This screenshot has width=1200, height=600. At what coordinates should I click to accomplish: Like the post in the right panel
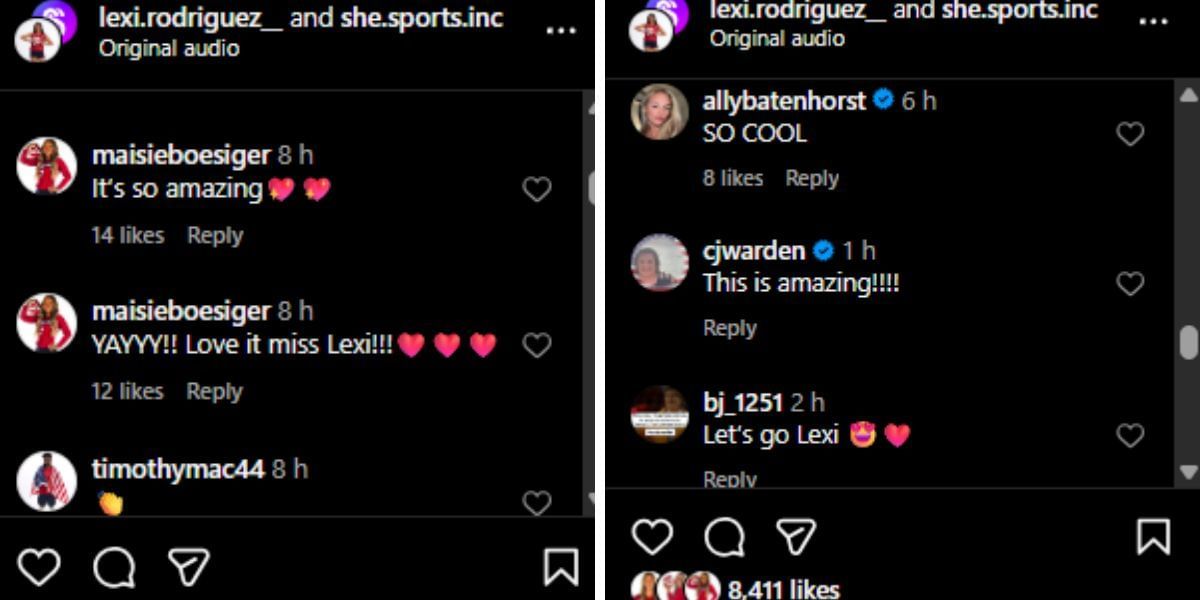coord(653,536)
